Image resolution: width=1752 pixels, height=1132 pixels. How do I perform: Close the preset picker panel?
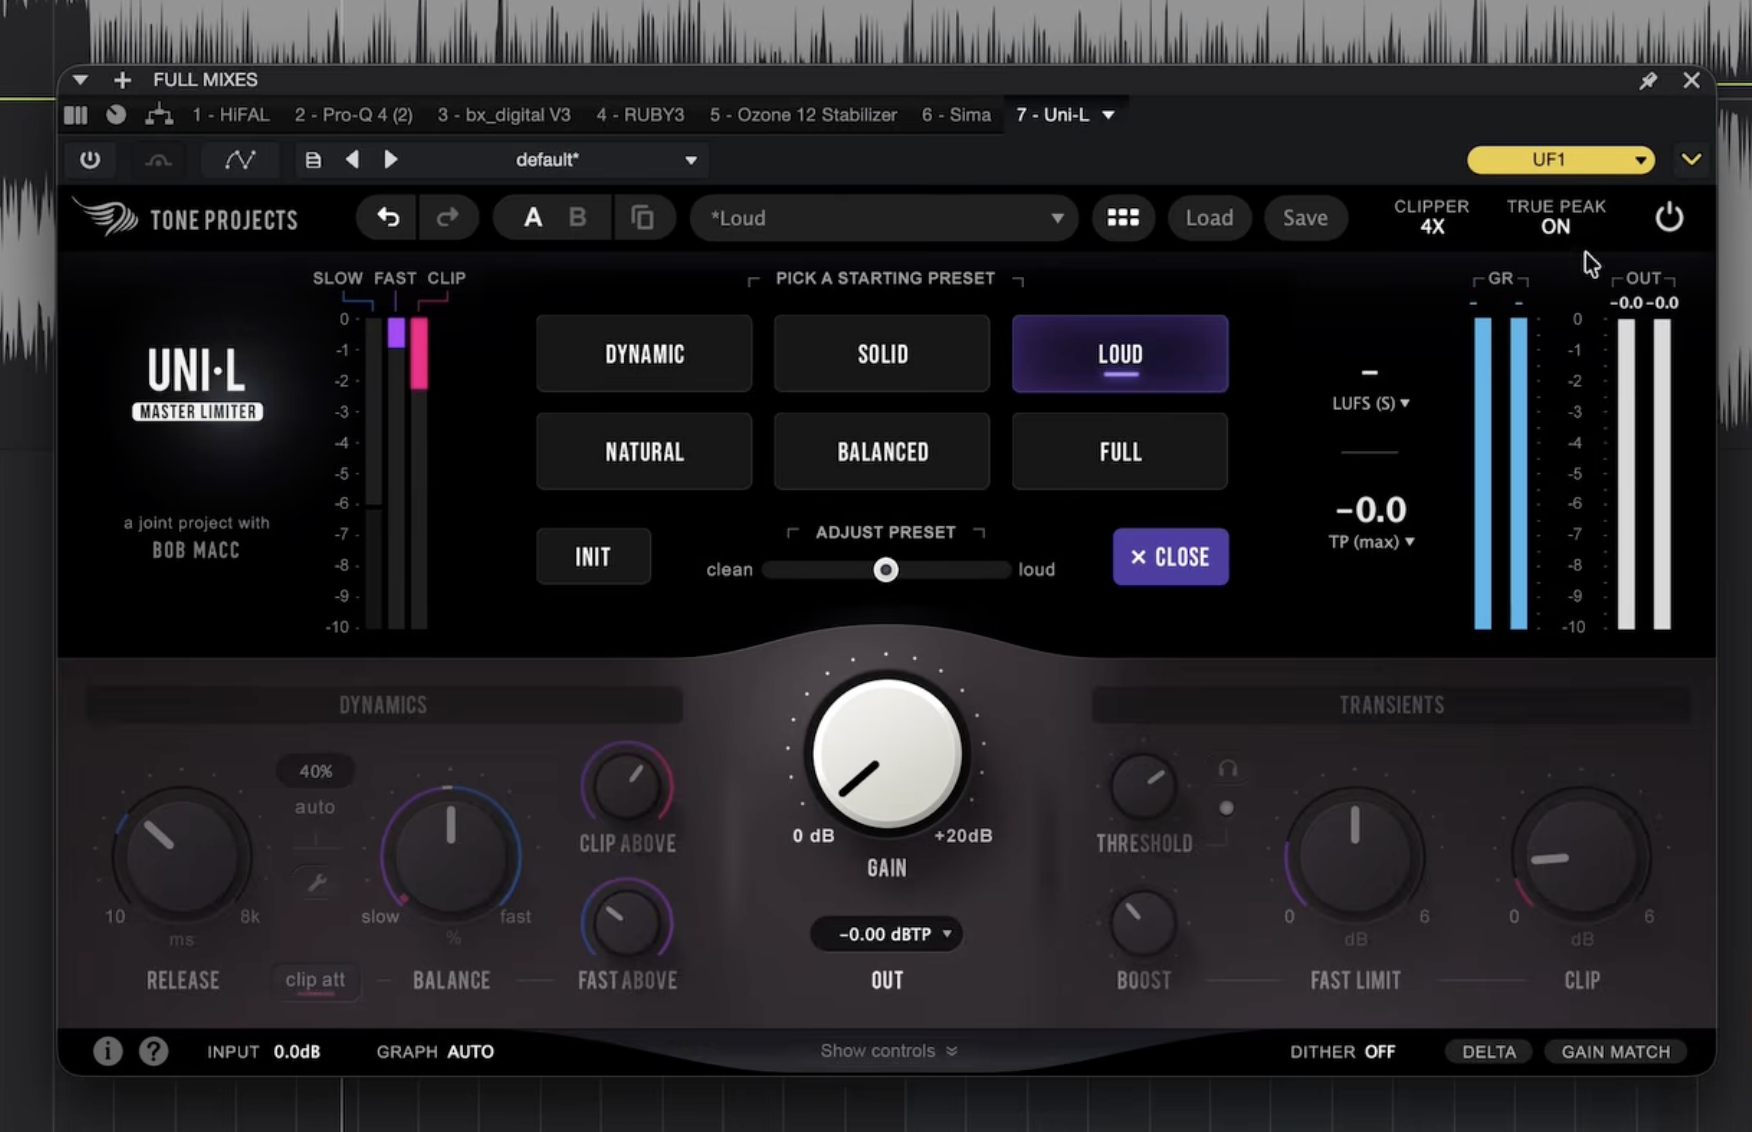1170,557
